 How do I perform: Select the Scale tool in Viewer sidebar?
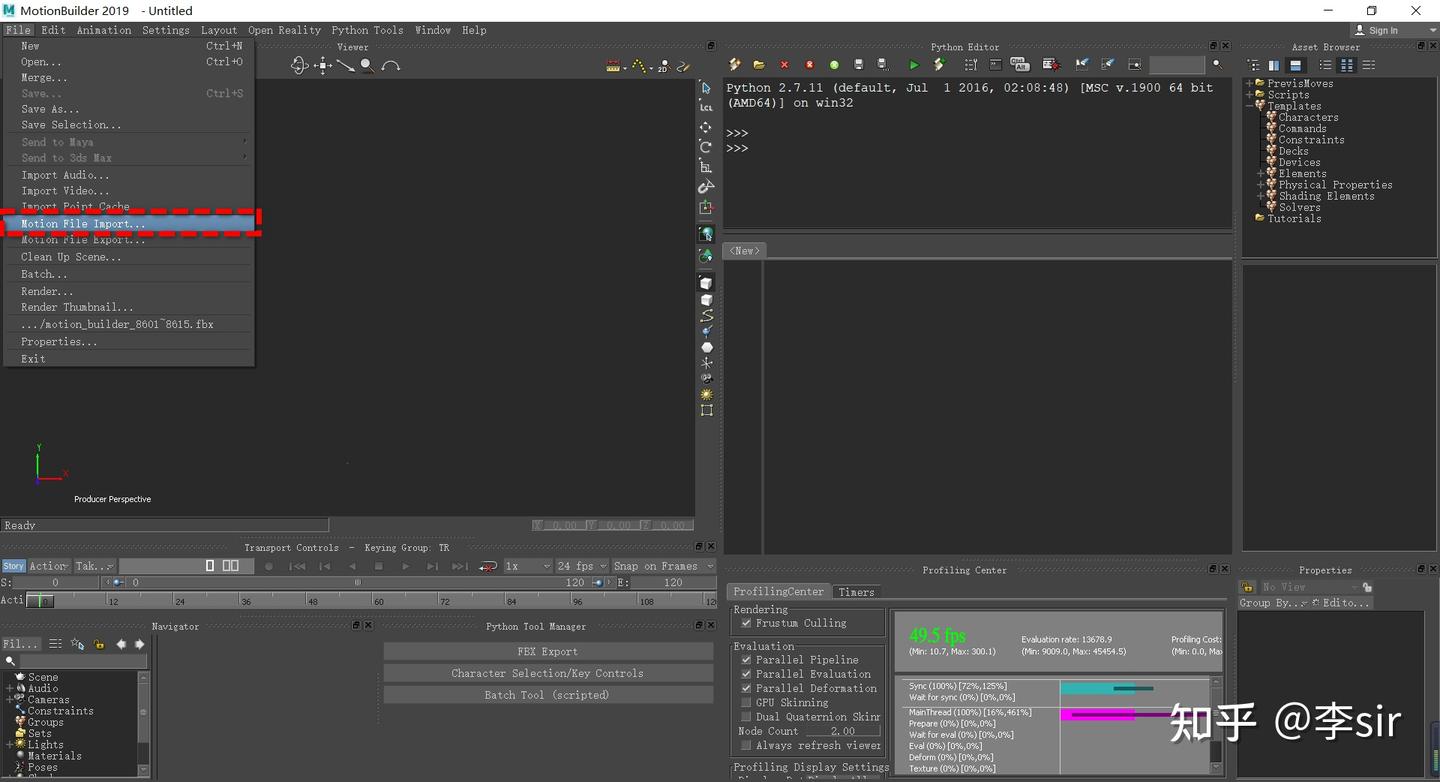(706, 167)
